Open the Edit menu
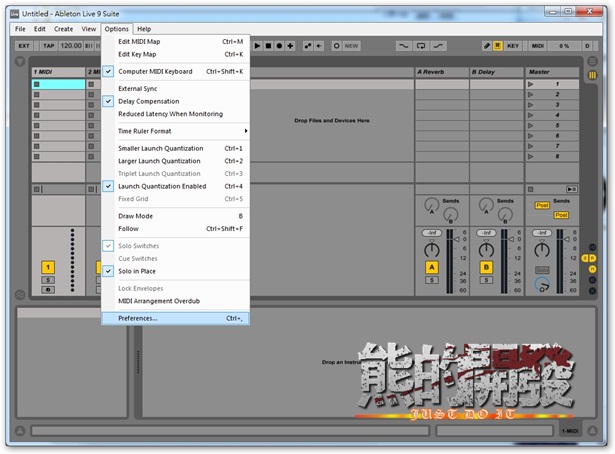615x454 pixels. [x=40, y=29]
